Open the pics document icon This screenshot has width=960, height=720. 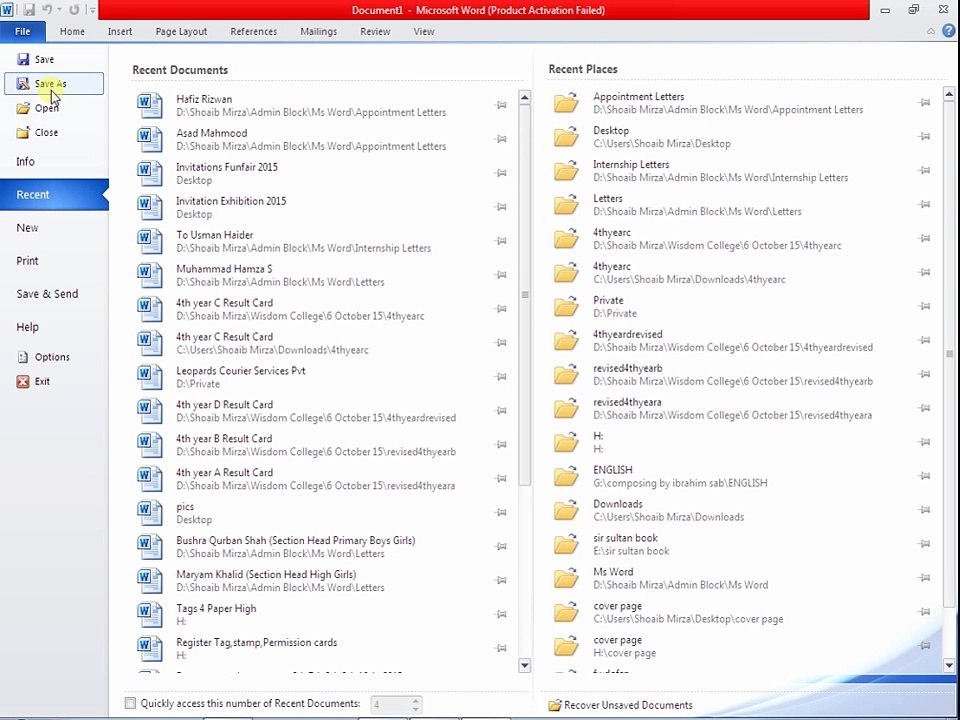pyautogui.click(x=150, y=513)
